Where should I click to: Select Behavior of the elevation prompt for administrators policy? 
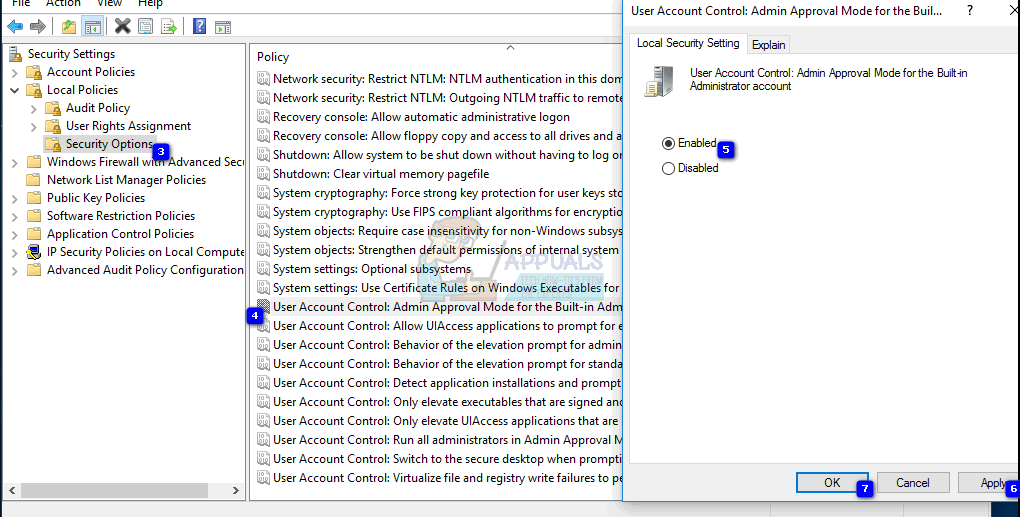pyautogui.click(x=439, y=345)
